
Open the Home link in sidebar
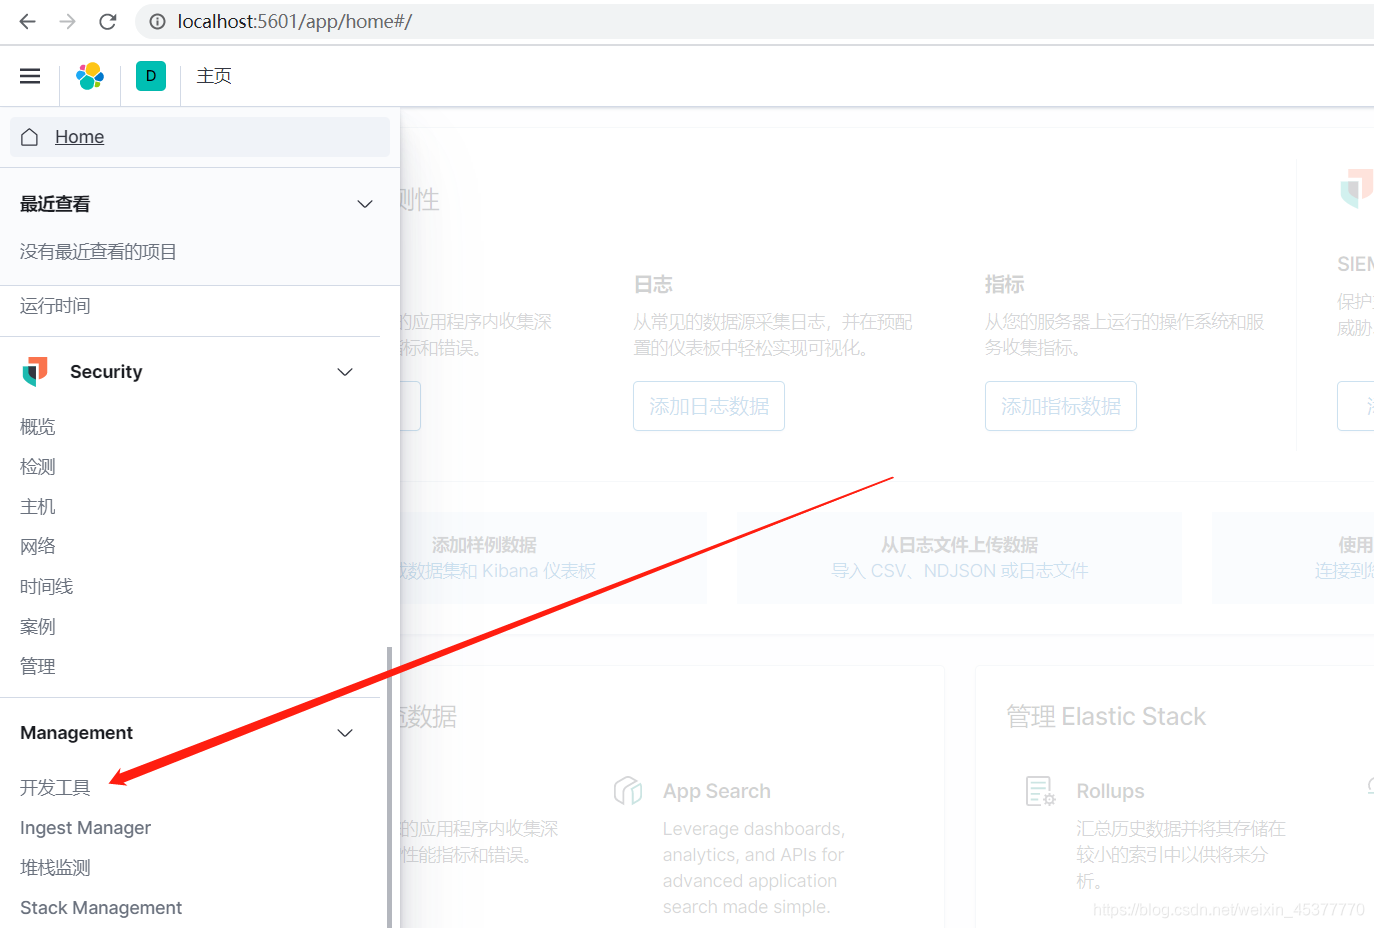pos(79,137)
